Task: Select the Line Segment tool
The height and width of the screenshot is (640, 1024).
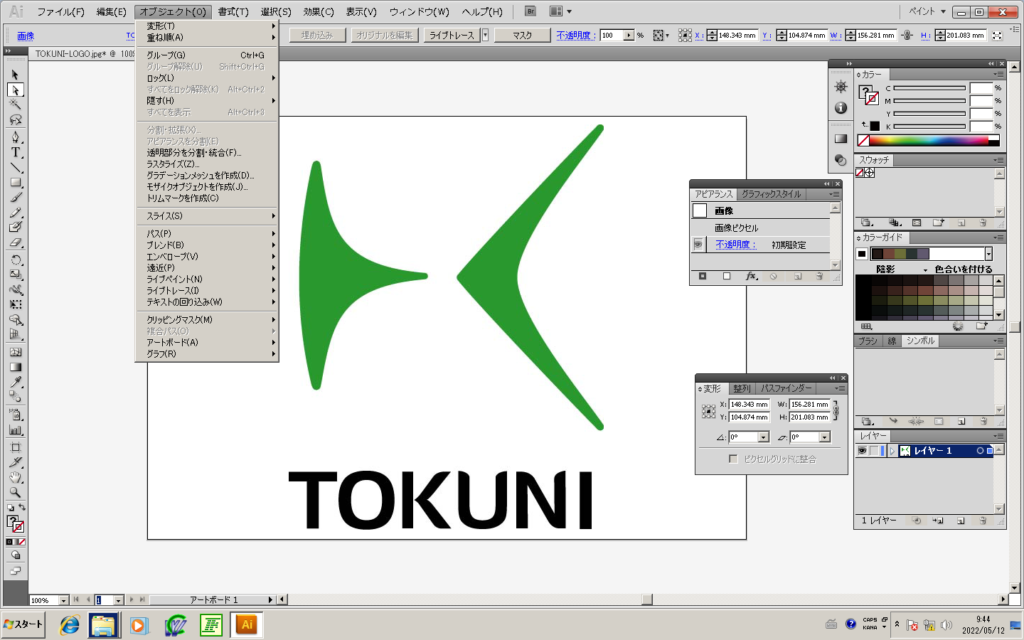Action: coord(15,168)
